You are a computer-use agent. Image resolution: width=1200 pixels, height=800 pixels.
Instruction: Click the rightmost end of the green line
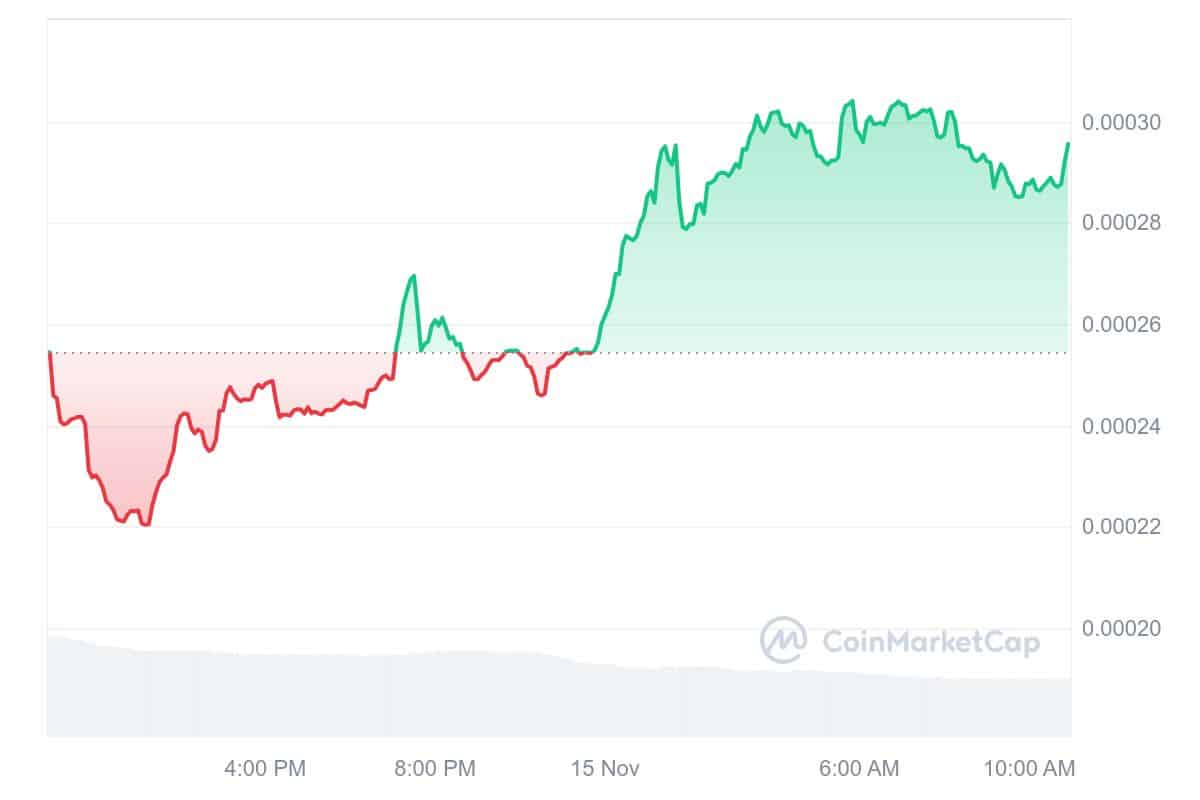pyautogui.click(x=1068, y=144)
